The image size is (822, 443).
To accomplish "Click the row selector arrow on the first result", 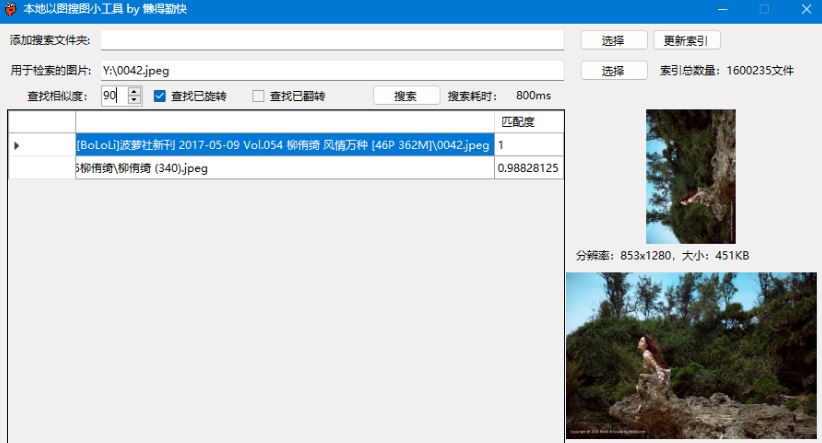I will (x=17, y=145).
